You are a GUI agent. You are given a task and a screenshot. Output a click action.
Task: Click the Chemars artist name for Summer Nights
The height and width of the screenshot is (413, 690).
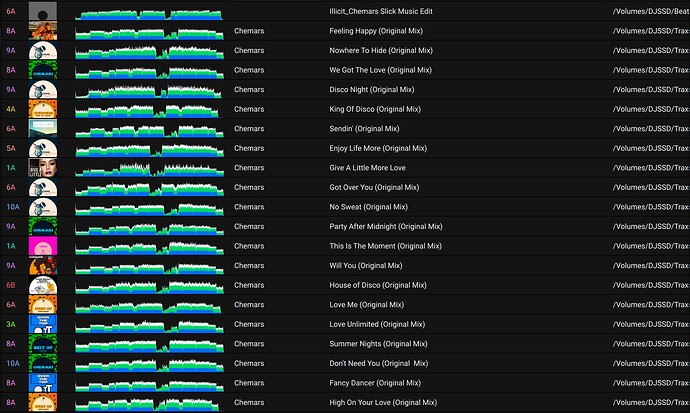coord(249,344)
